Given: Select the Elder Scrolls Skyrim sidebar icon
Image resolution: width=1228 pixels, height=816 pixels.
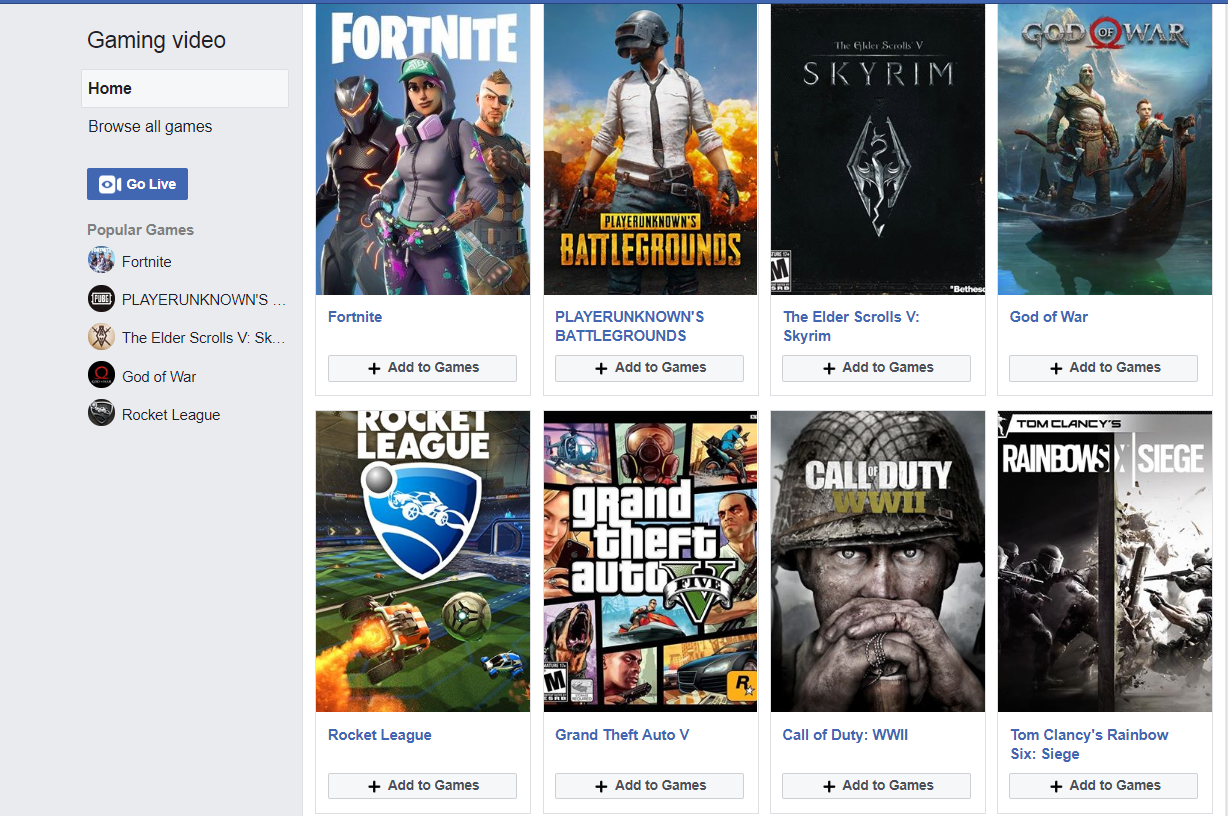Looking at the screenshot, I should (x=101, y=337).
